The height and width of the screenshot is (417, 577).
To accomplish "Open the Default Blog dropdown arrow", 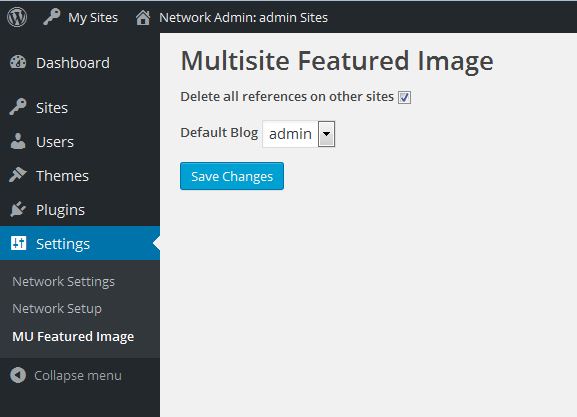I will [x=326, y=134].
